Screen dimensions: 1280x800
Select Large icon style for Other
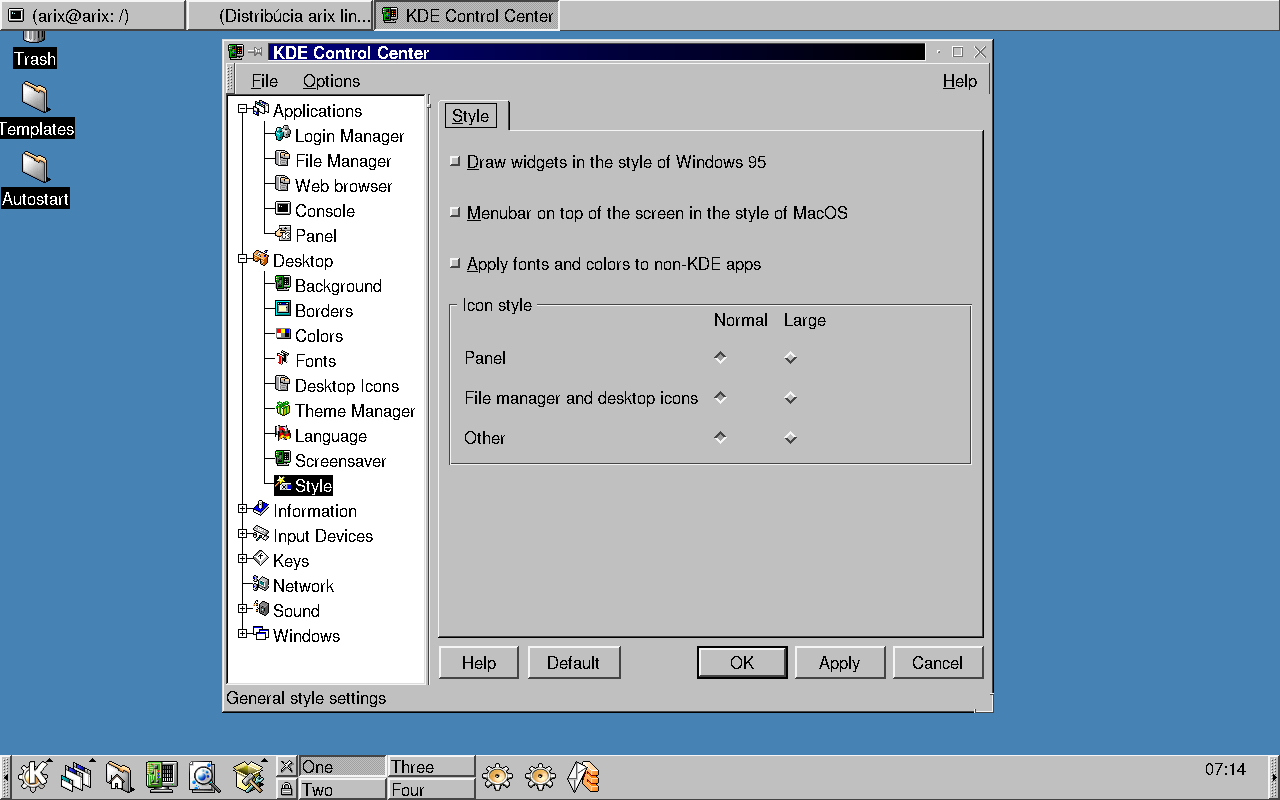coord(790,437)
